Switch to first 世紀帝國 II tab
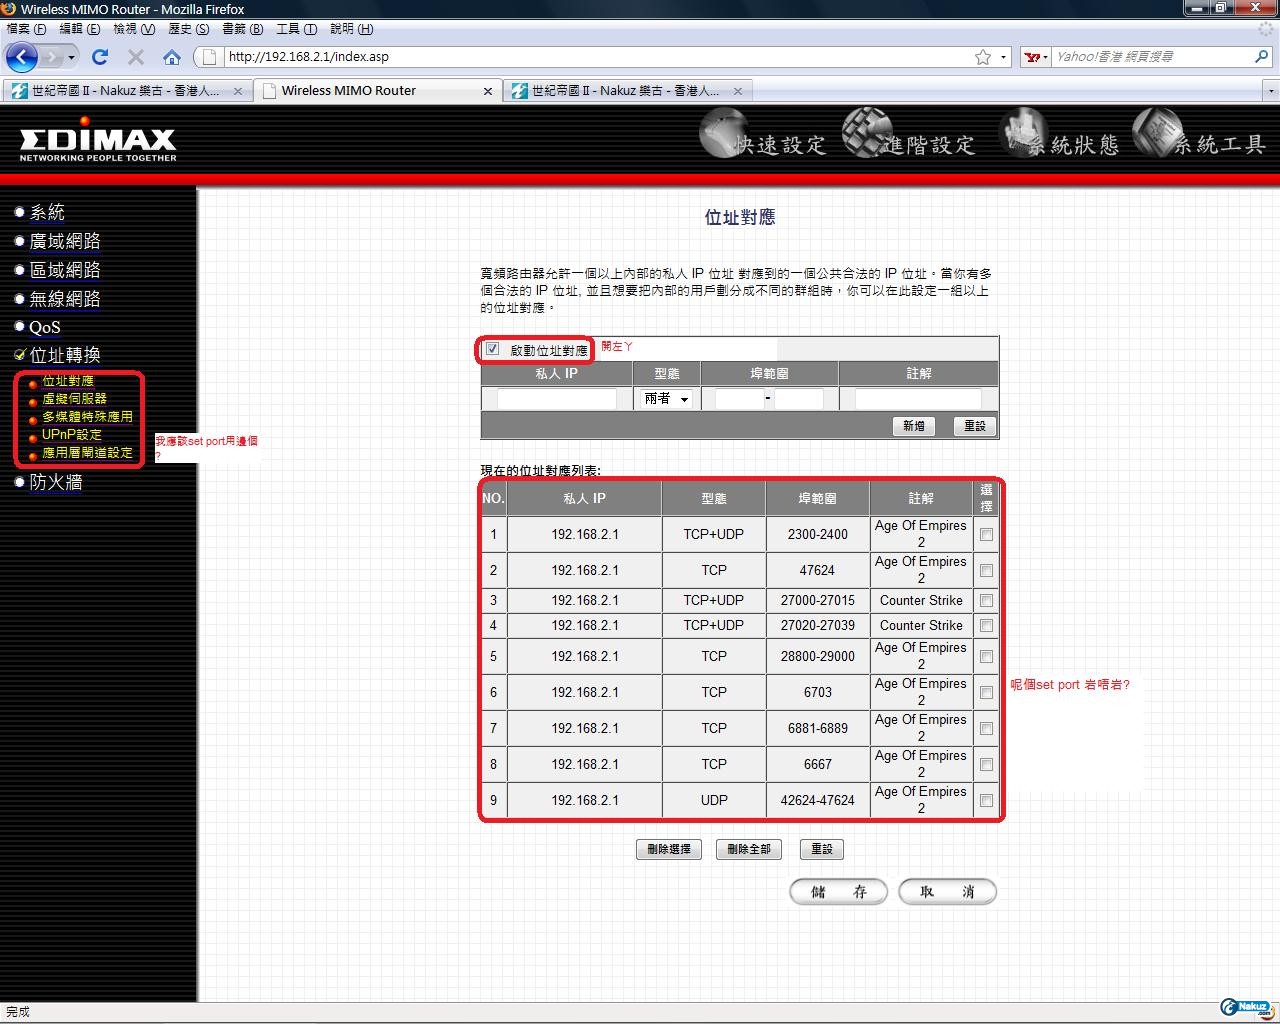The width and height of the screenshot is (1280, 1024). click(127, 91)
